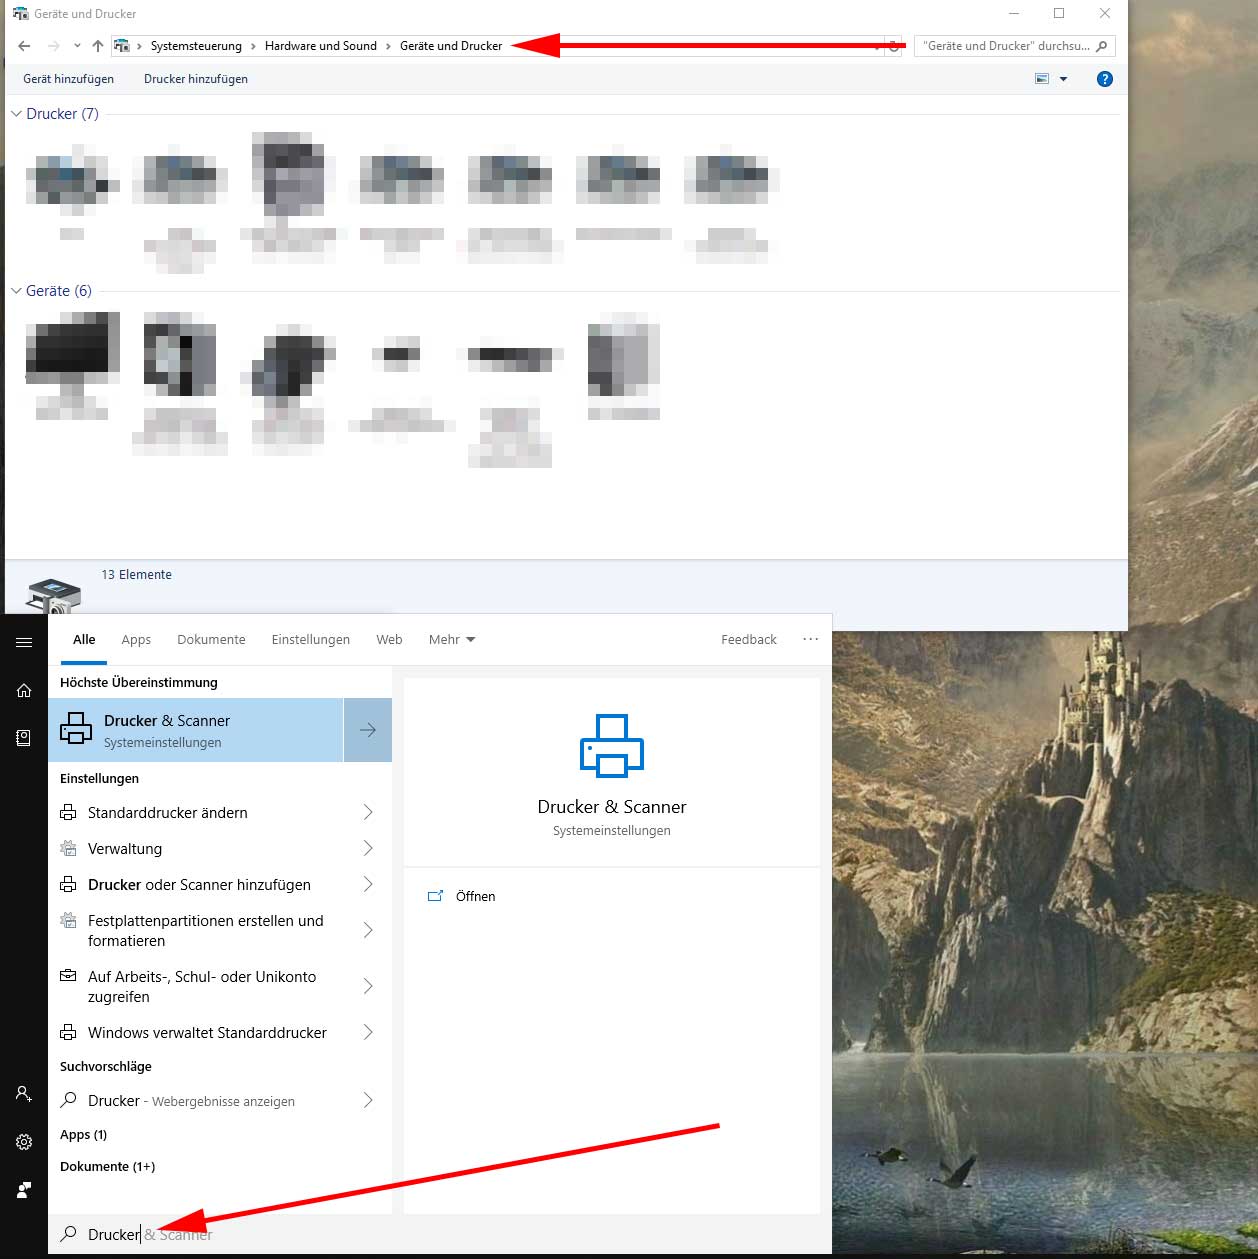Open Festplattenpartitionen erstellen und formatieren
Image resolution: width=1258 pixels, height=1259 pixels.
pyautogui.click(x=206, y=931)
